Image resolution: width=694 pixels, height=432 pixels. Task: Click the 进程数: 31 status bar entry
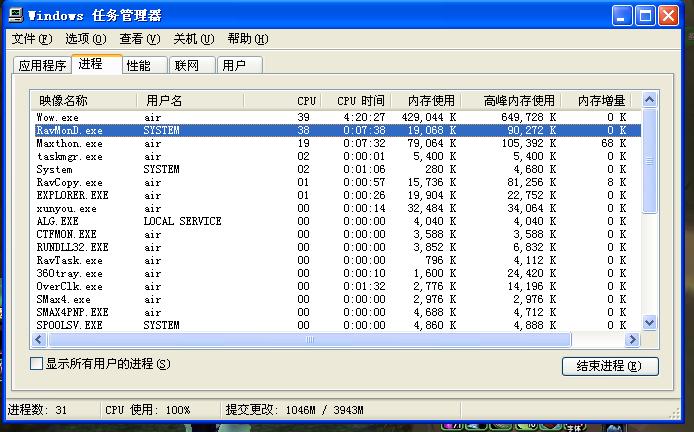click(x=37, y=410)
